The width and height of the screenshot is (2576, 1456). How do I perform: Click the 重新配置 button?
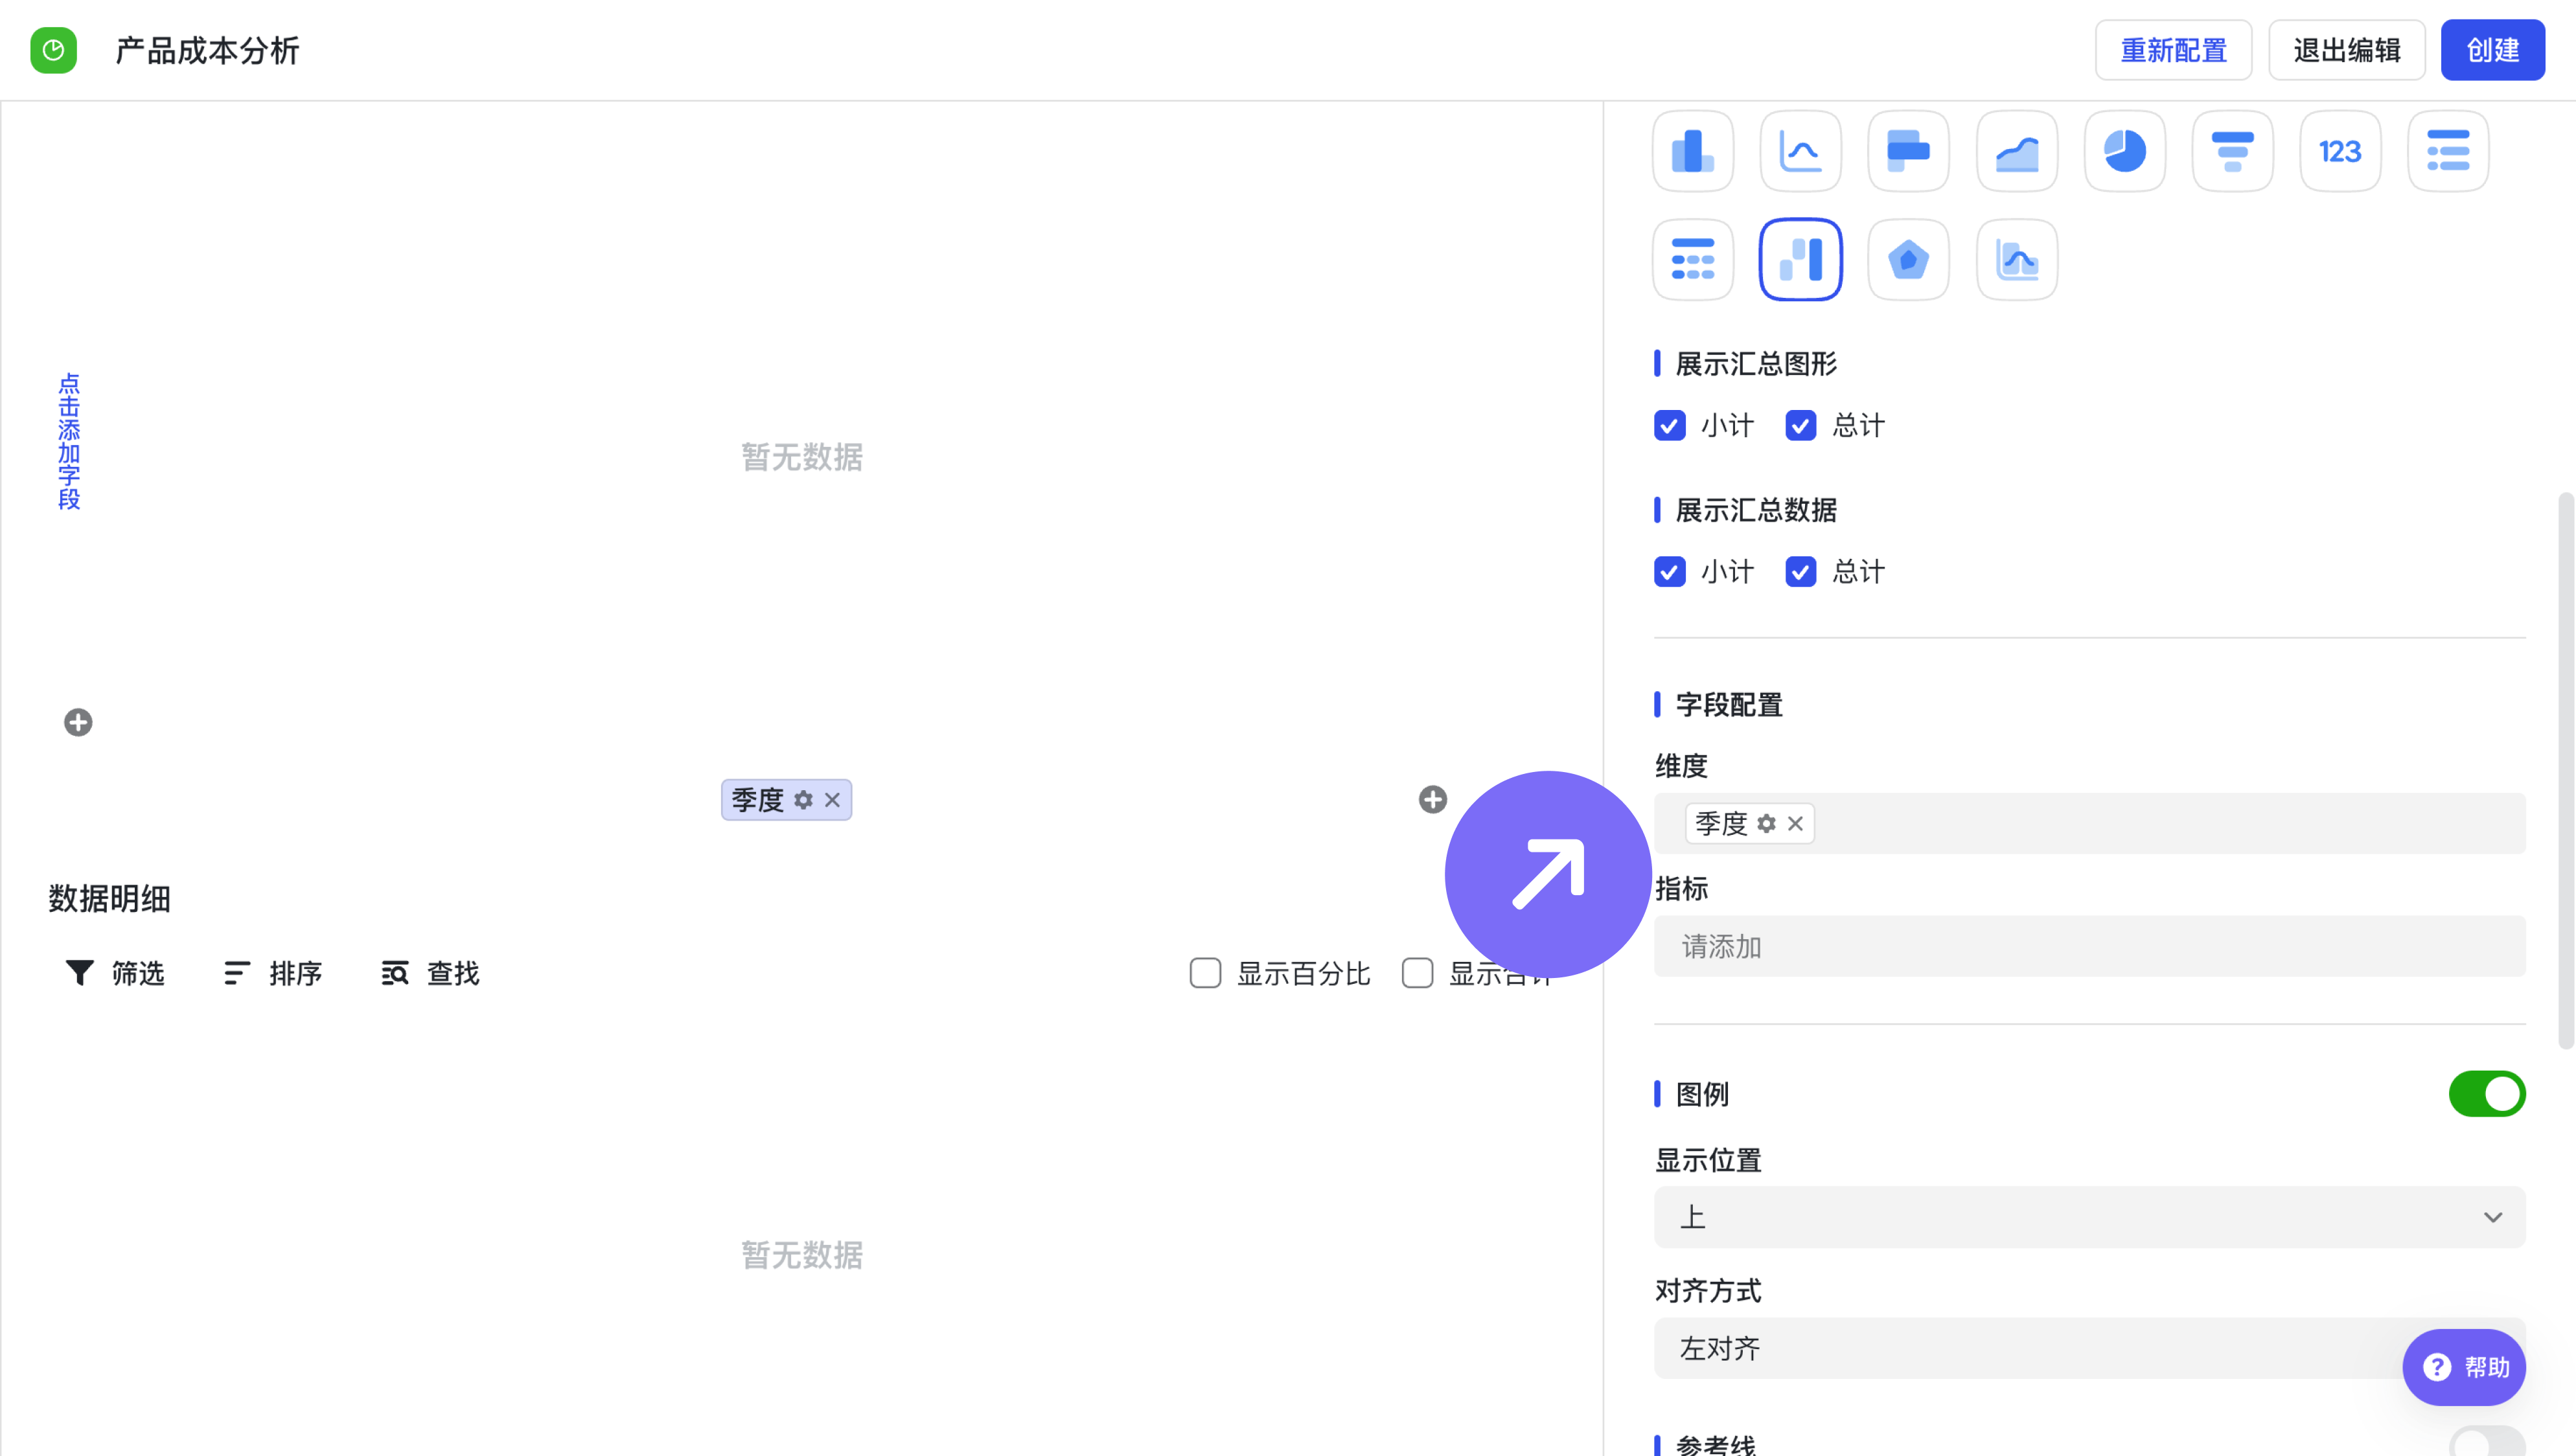2173,50
